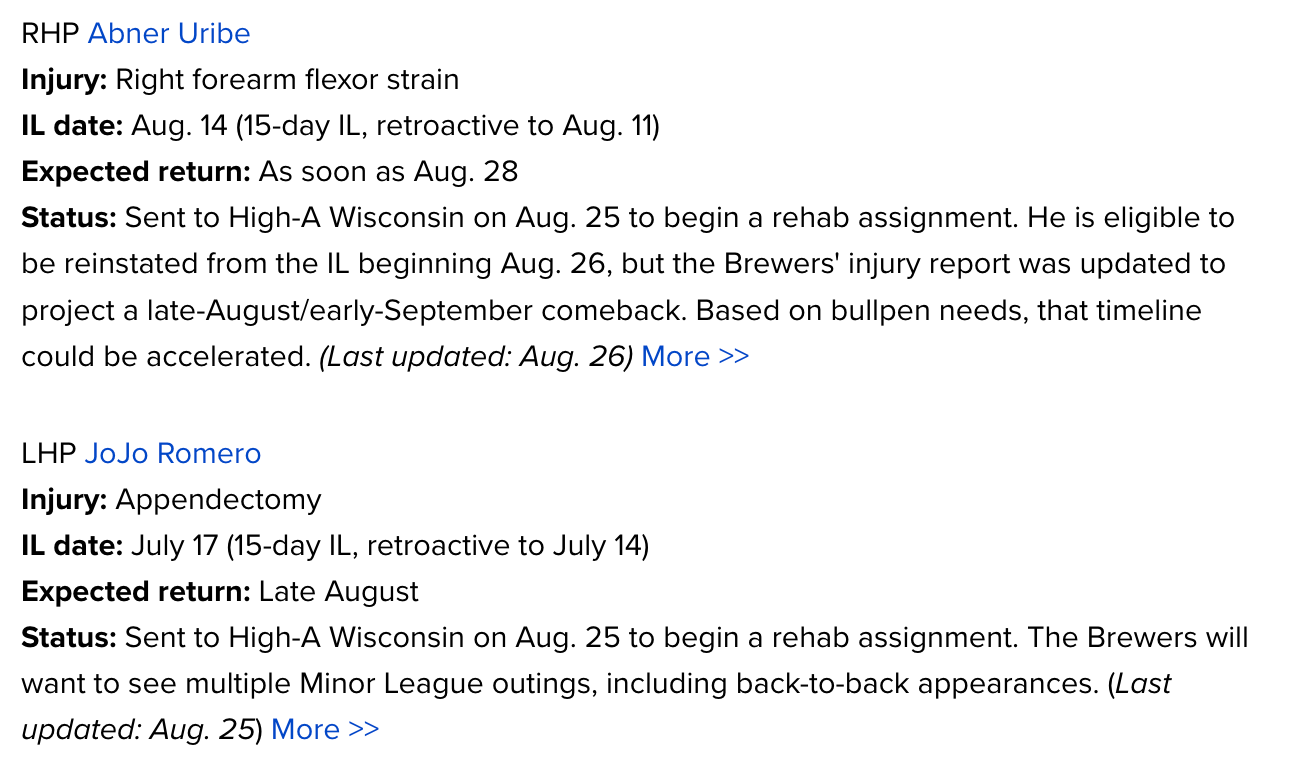
Task: Open the Abner Uribe player link
Action: coord(169,33)
